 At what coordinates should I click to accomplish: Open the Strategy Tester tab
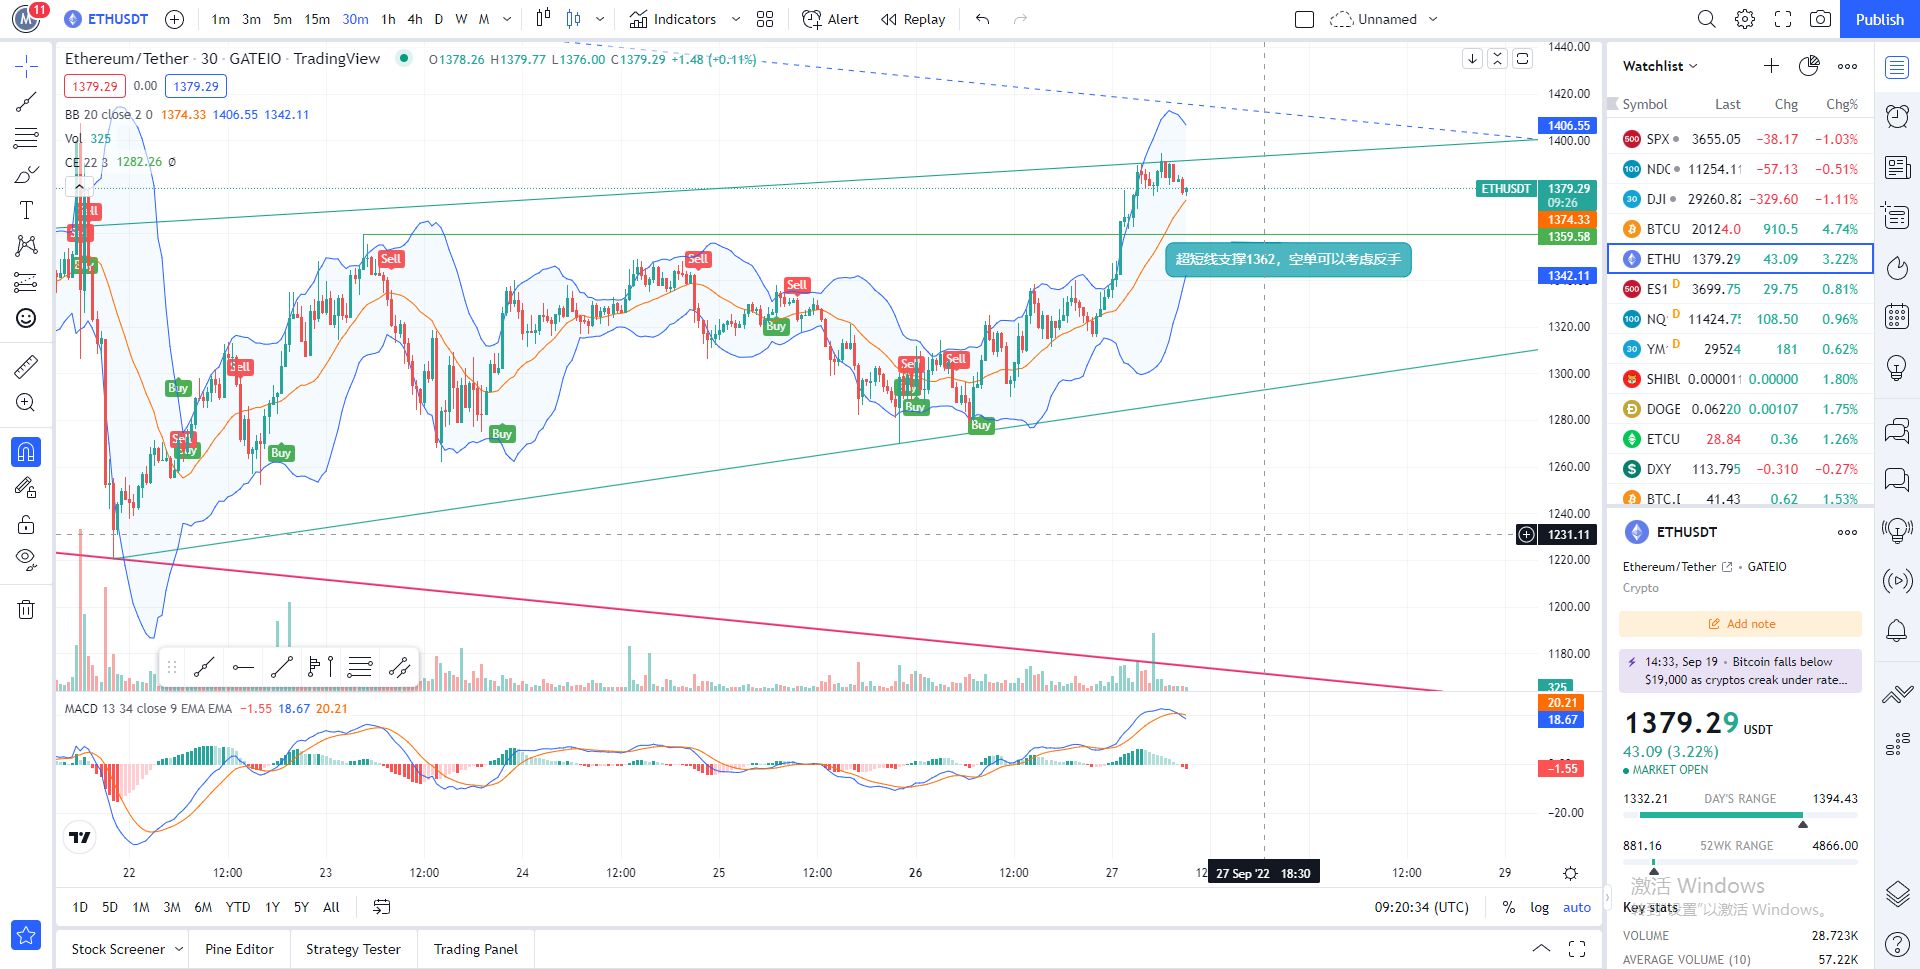(353, 949)
